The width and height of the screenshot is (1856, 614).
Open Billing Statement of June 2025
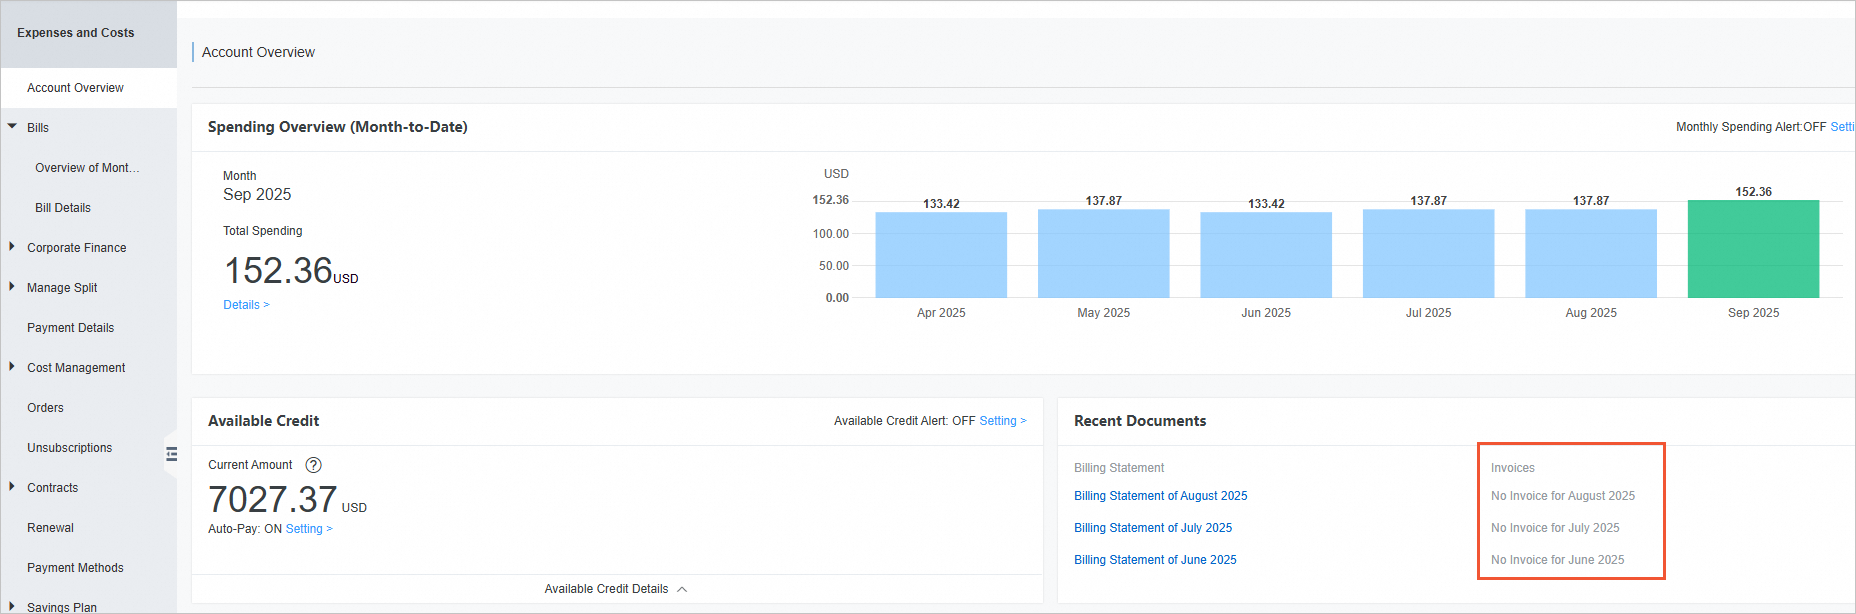(1155, 560)
